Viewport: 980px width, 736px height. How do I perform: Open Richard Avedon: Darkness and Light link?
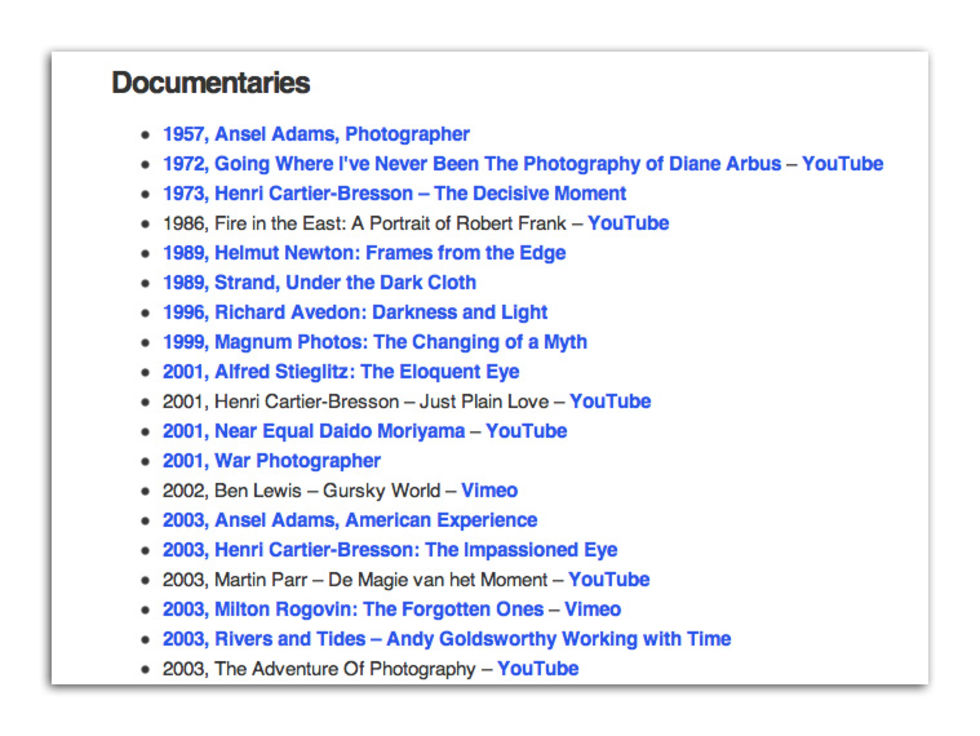(354, 312)
